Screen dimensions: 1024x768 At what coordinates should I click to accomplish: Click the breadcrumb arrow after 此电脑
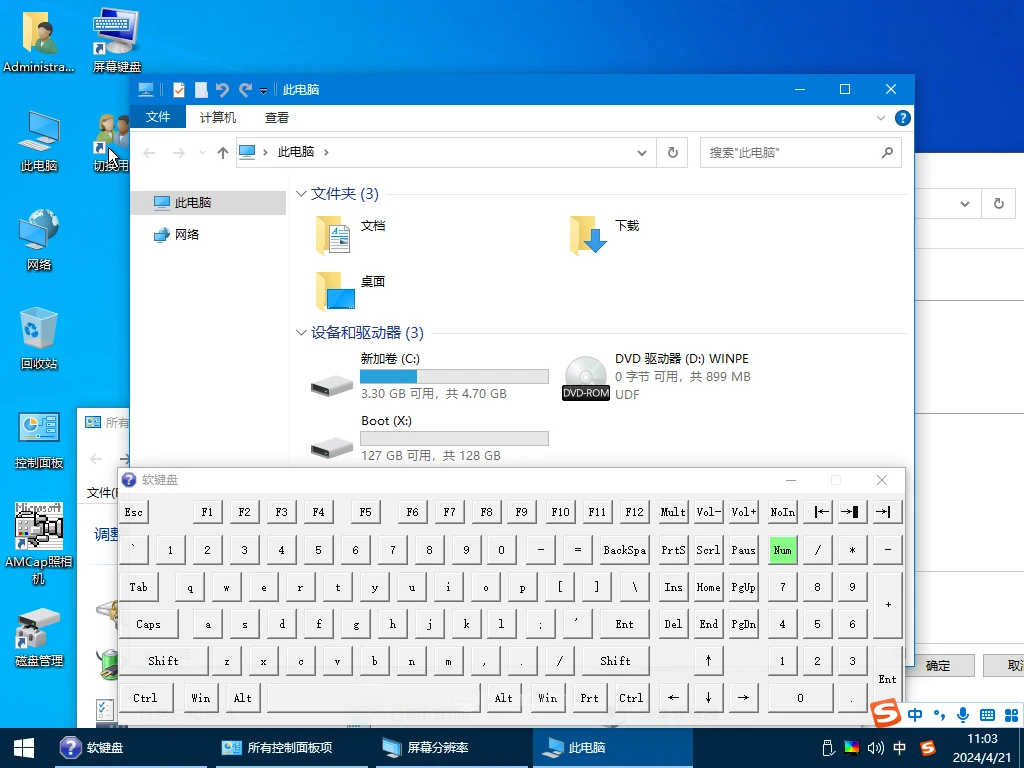pyautogui.click(x=327, y=152)
